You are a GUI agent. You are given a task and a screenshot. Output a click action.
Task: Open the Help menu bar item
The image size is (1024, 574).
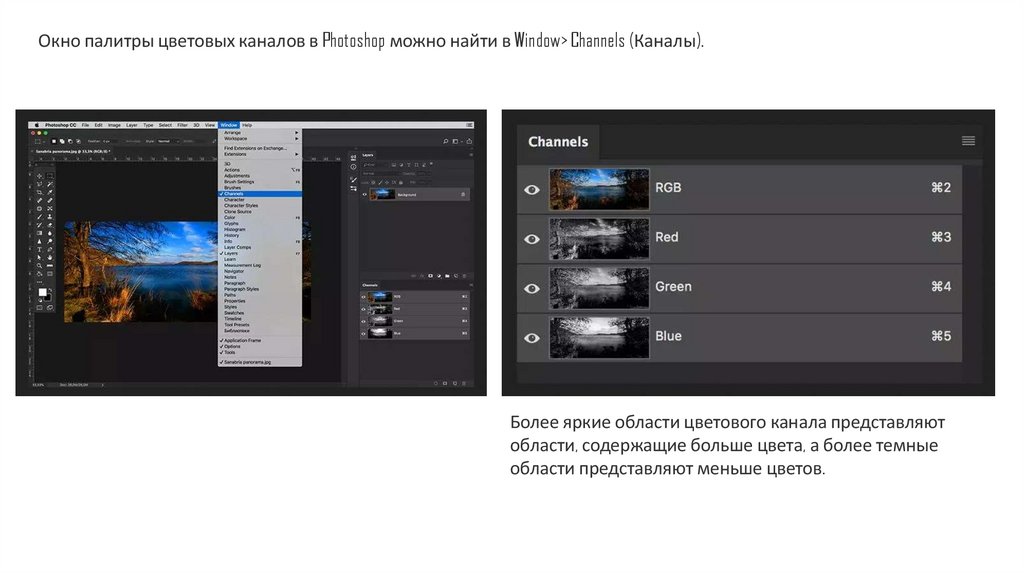[247, 125]
